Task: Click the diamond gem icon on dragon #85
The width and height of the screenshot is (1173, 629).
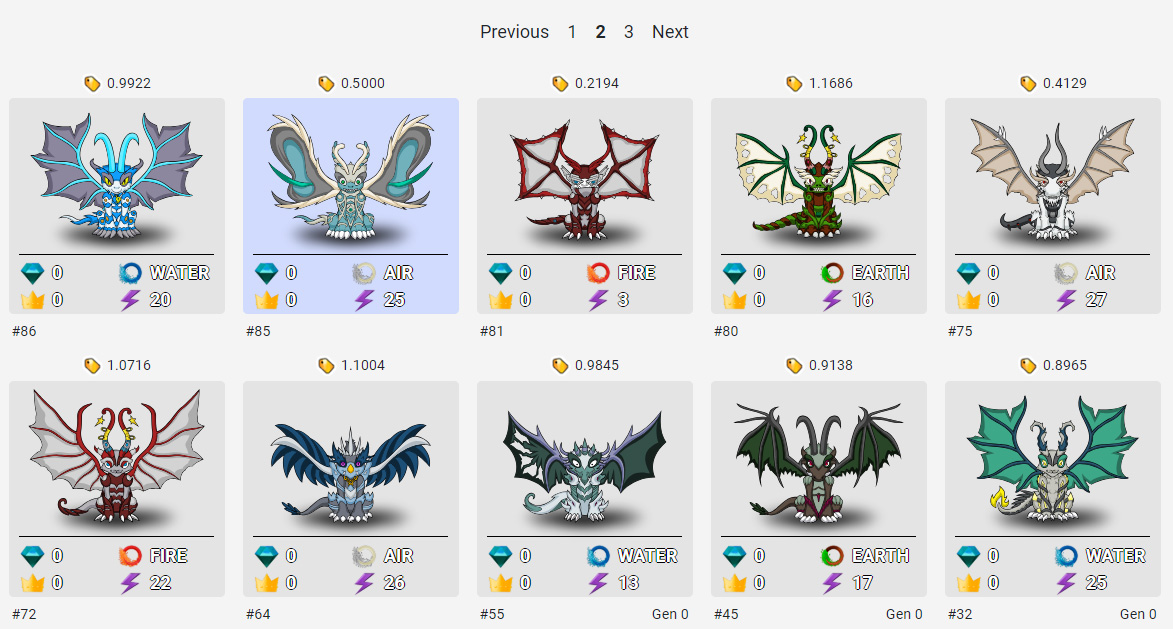Action: click(x=266, y=274)
